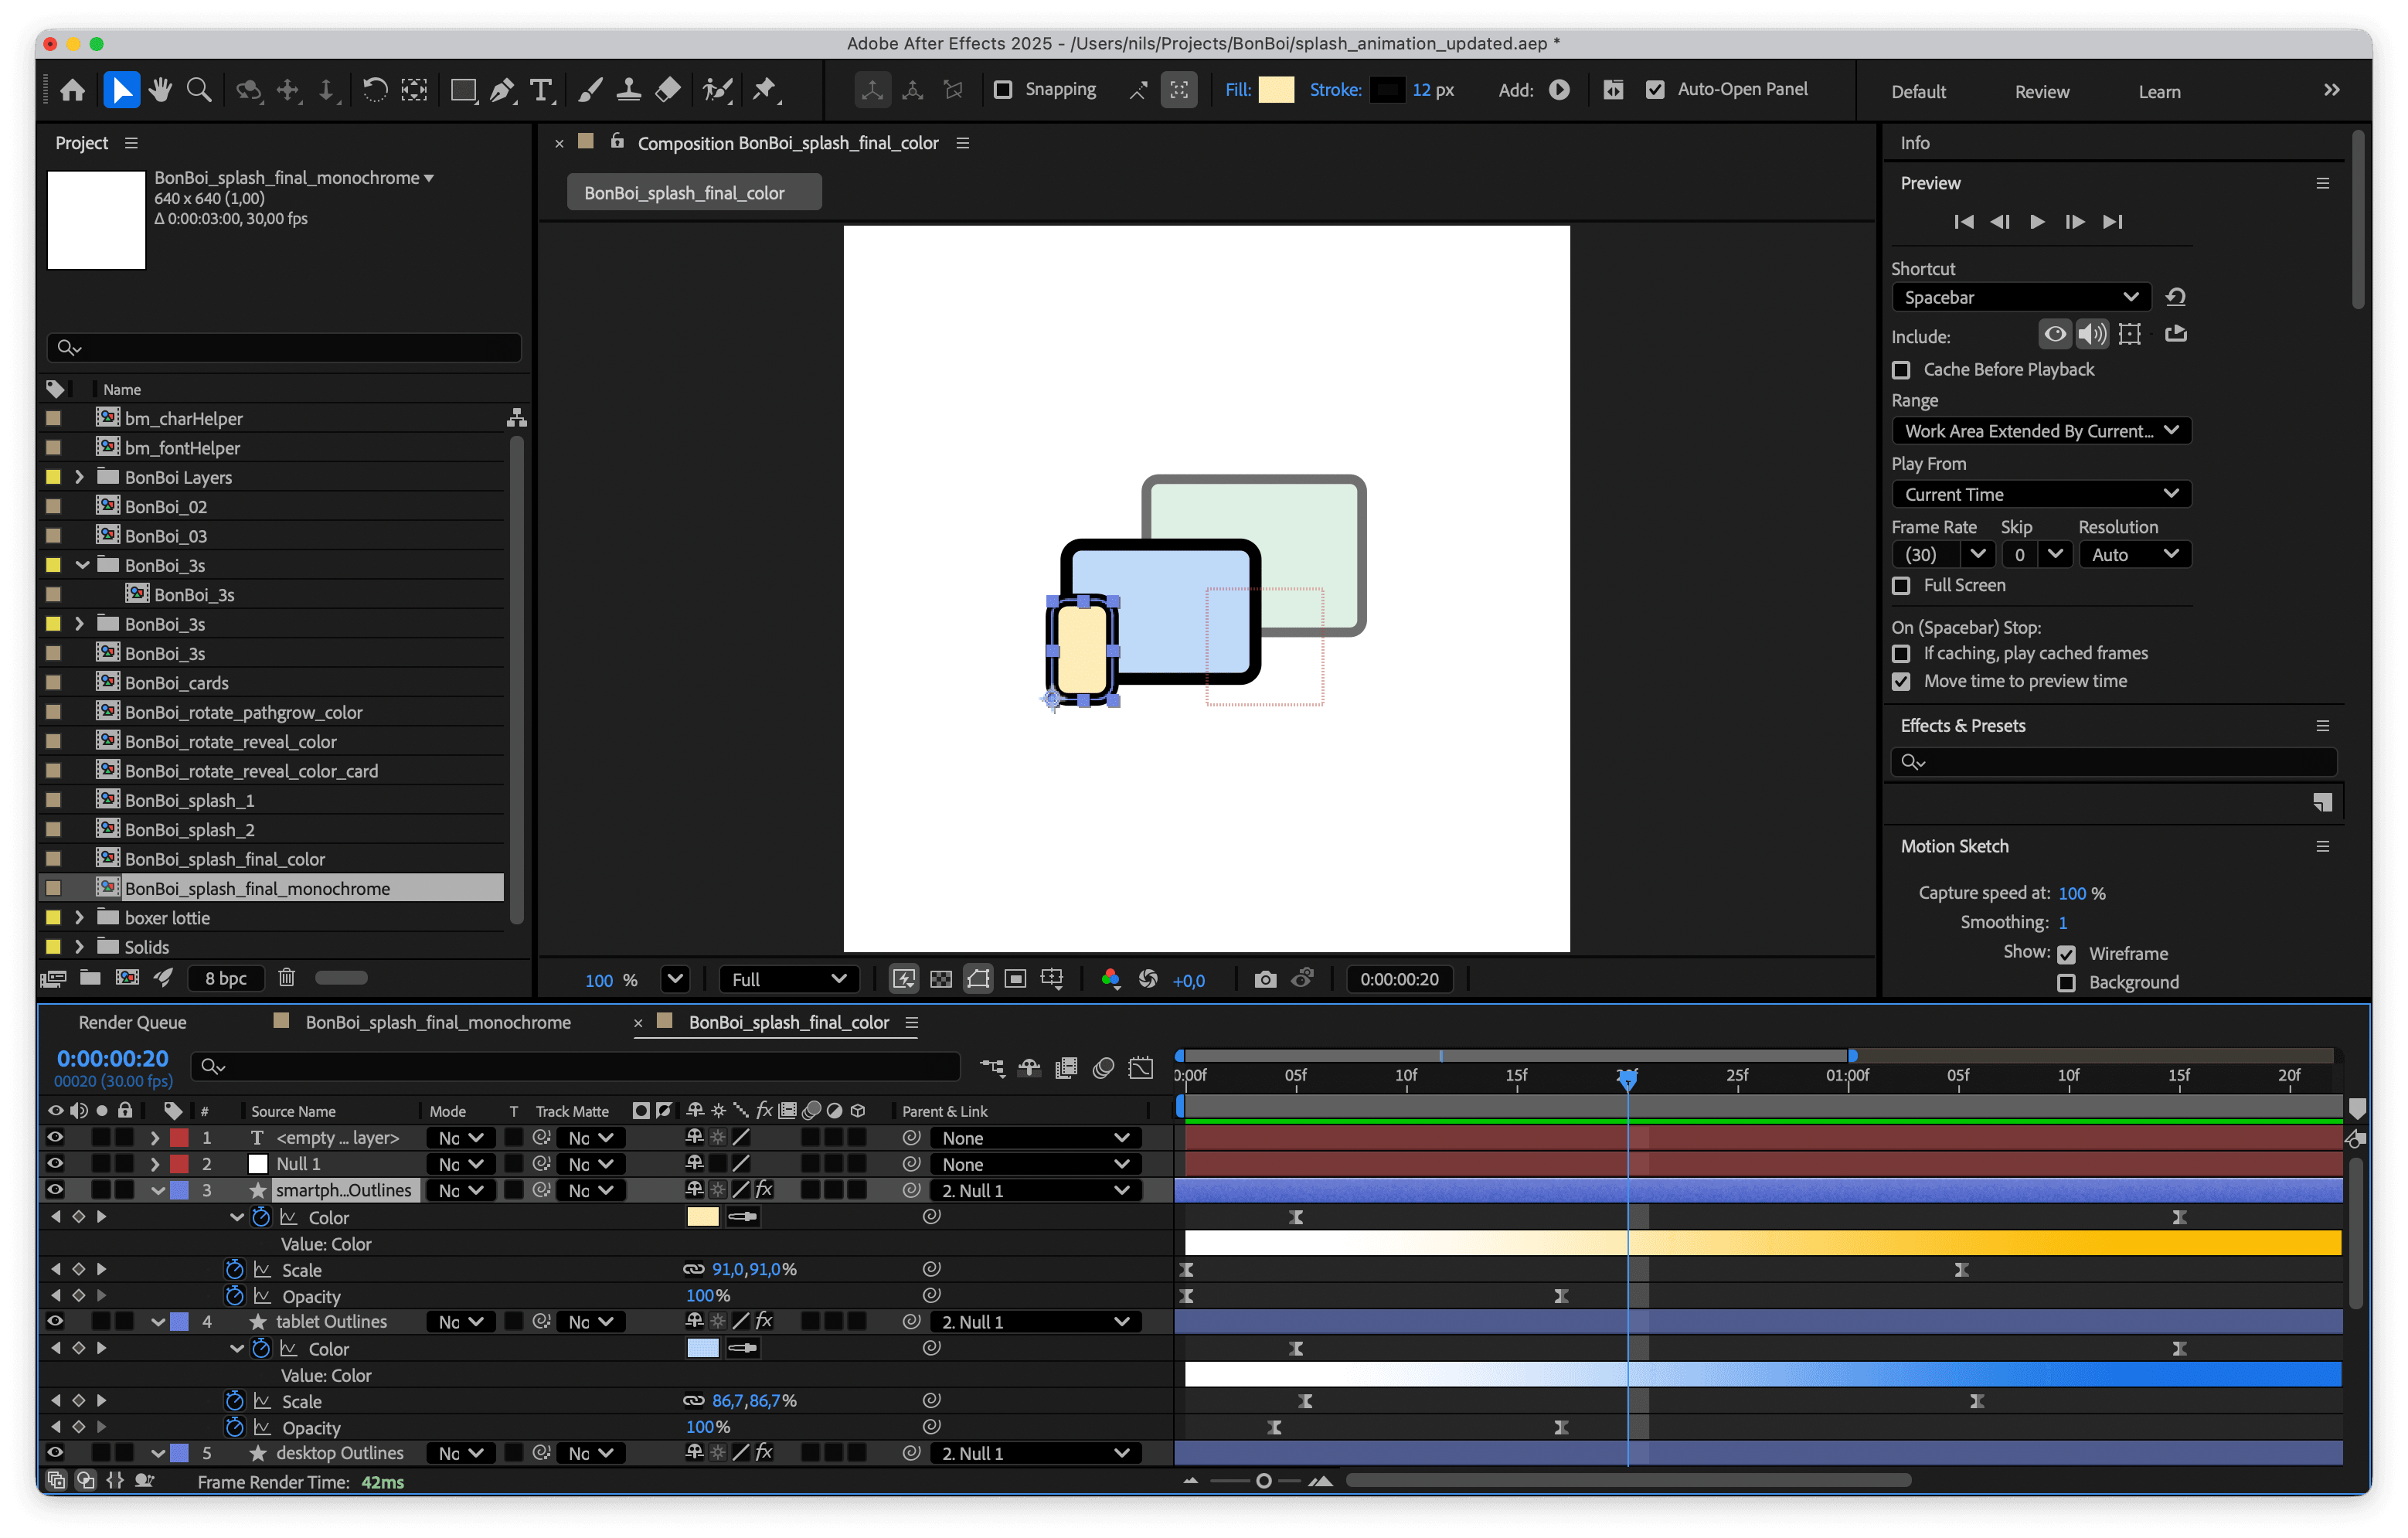Open the Resolution Full dropdown
Screen dimensions: 2408x1538
[788, 979]
